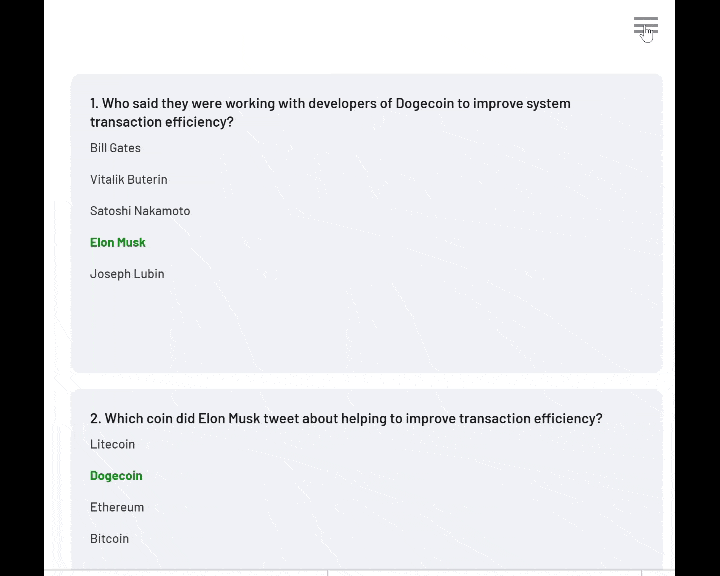Image resolution: width=720 pixels, height=576 pixels.
Task: Click the green Dogecoin answer option
Action: 116,475
